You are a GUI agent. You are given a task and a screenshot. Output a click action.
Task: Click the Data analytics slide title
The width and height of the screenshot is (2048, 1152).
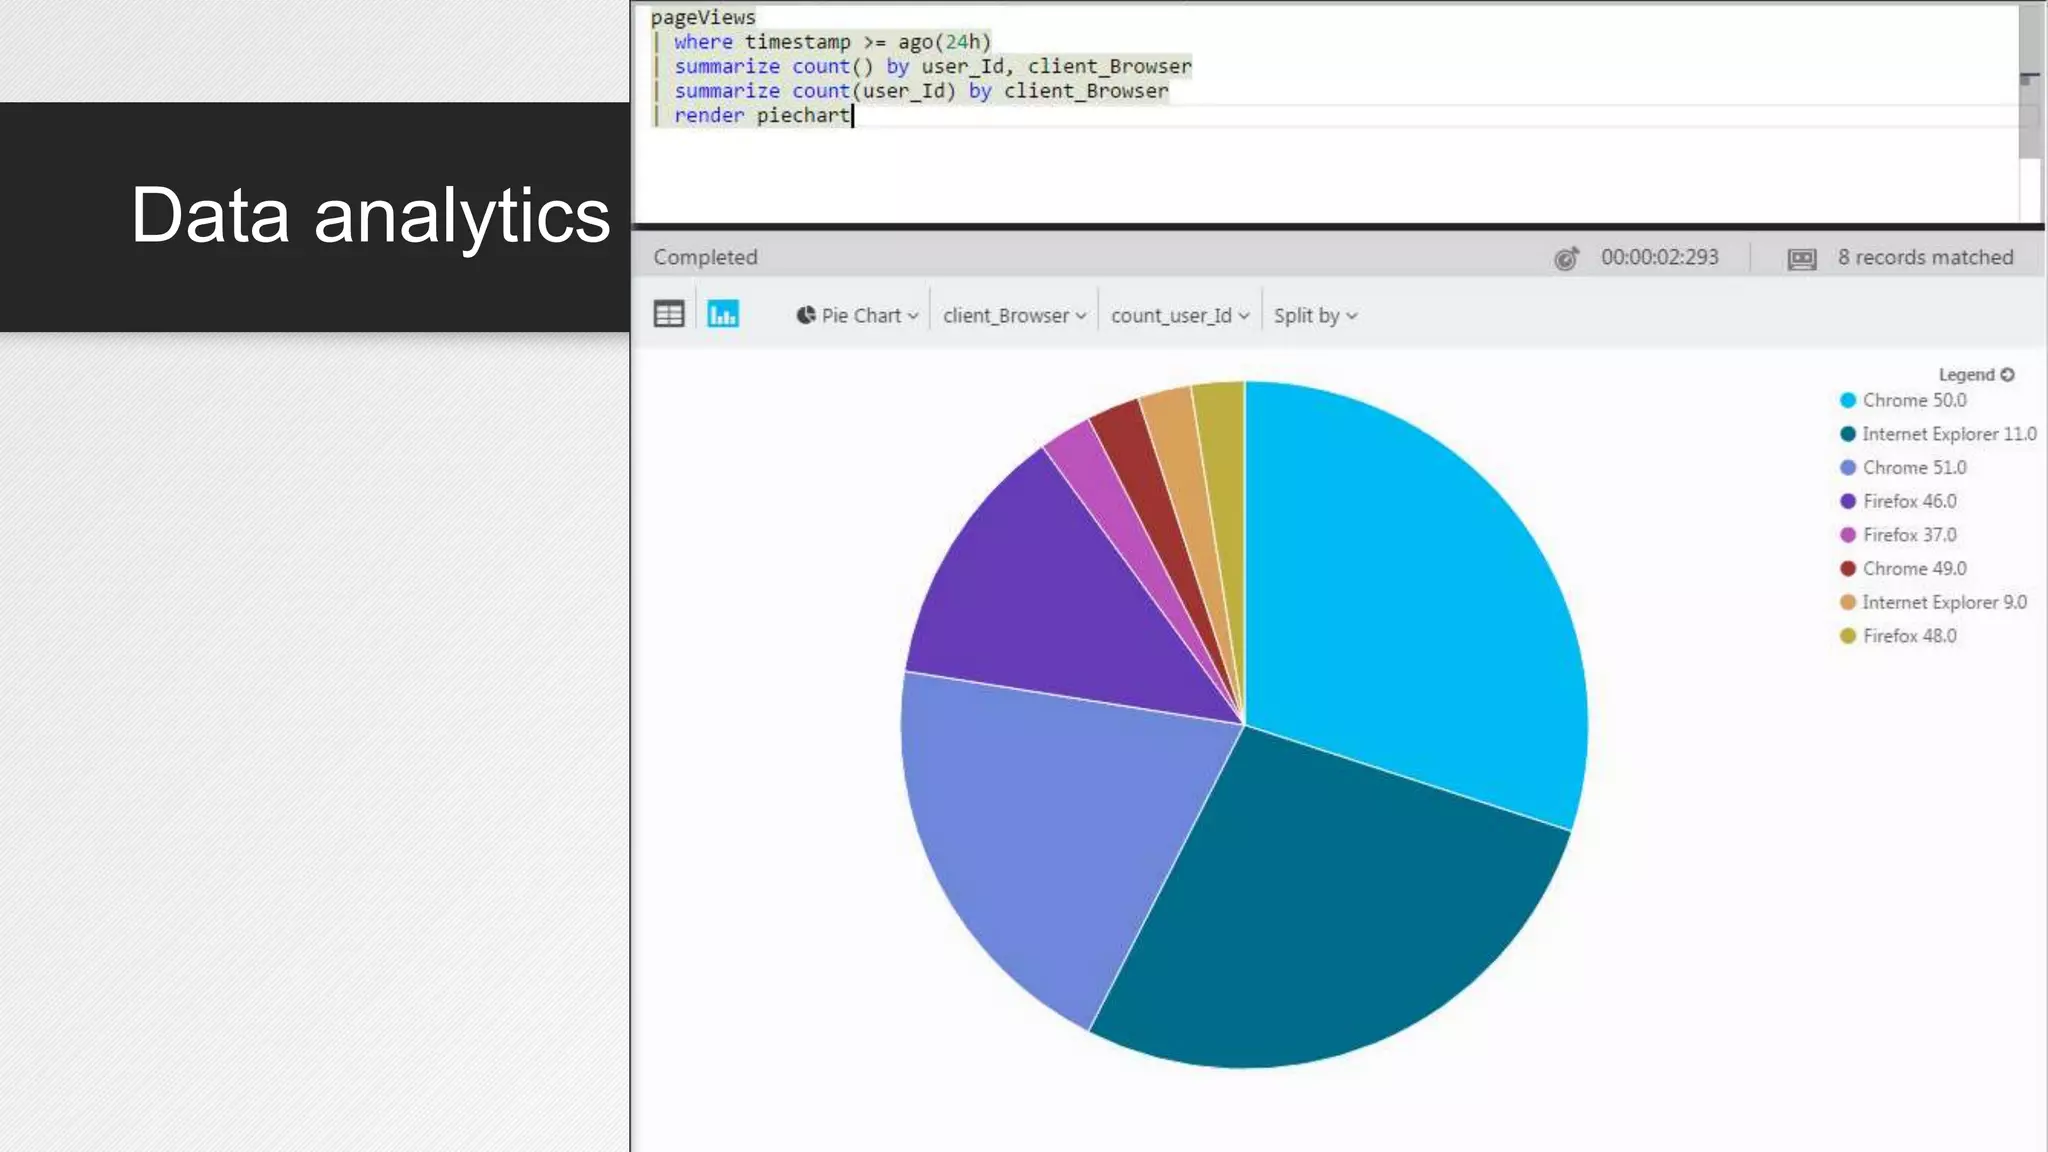(x=370, y=216)
